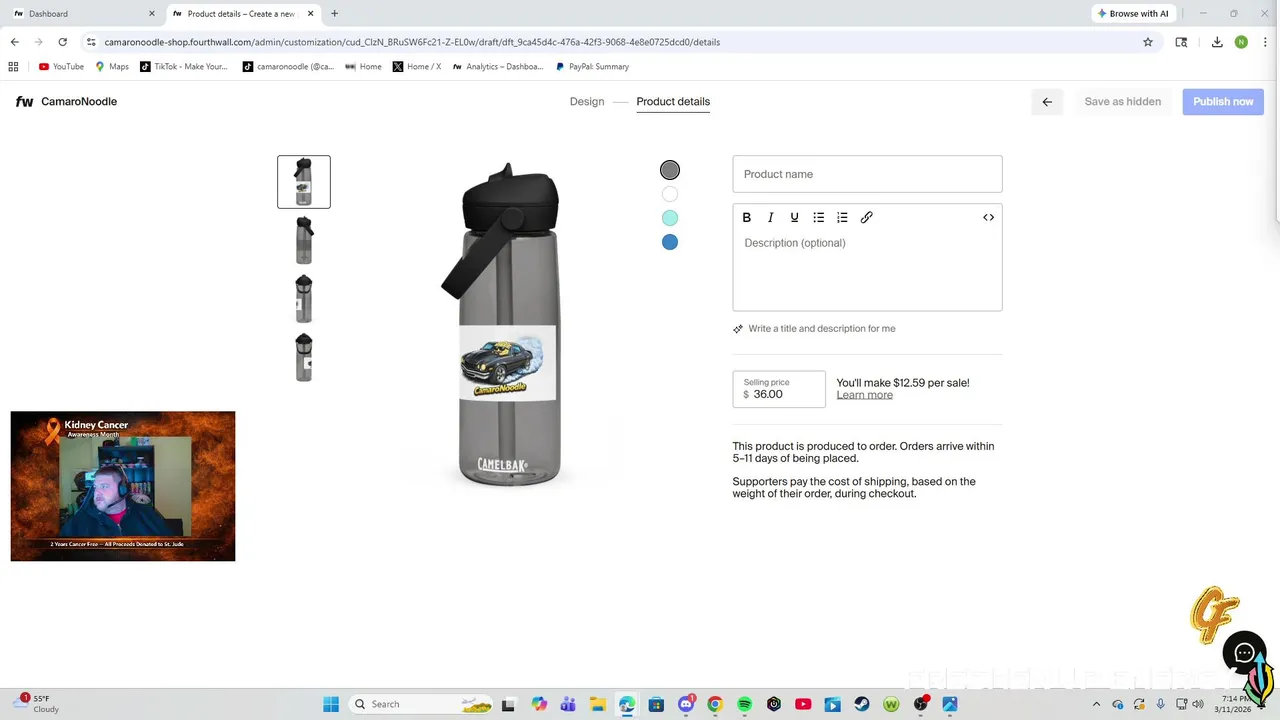Open the Analytics – Dashboard bookmark
The height and width of the screenshot is (720, 1280).
pos(497,67)
